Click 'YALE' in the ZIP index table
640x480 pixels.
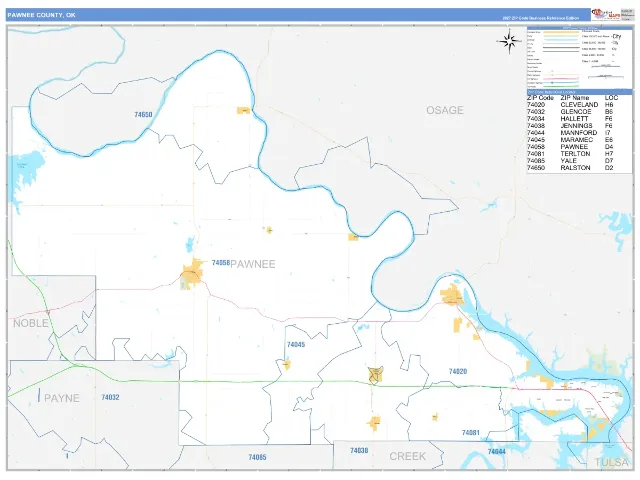point(569,161)
